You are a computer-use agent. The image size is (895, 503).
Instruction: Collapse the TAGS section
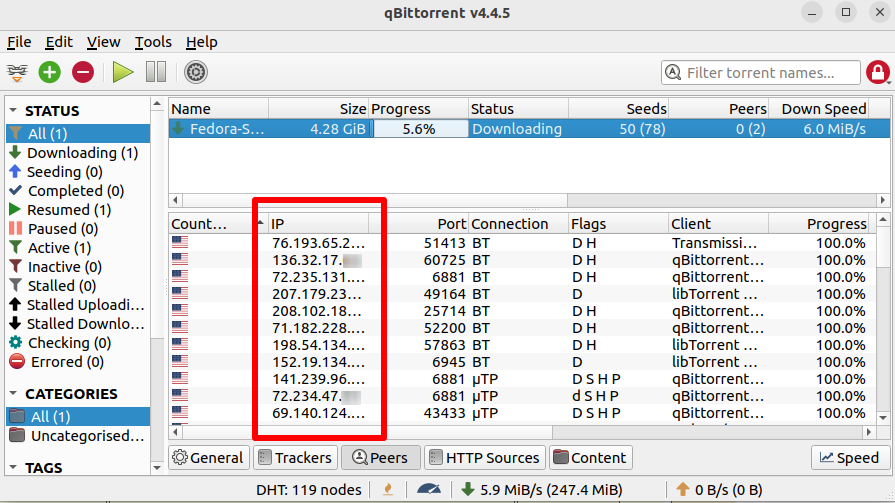(x=13, y=467)
